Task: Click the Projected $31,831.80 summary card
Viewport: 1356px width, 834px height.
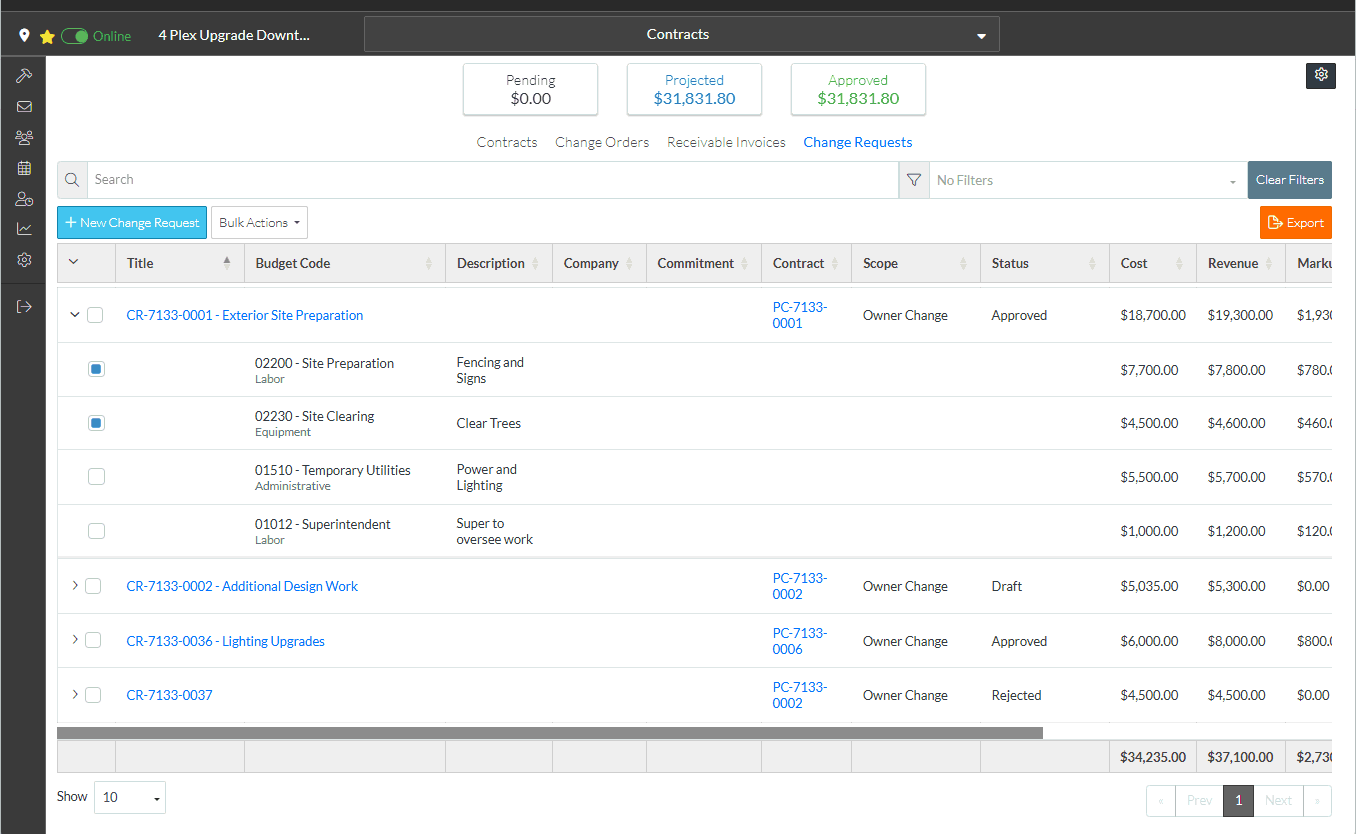Action: click(694, 89)
